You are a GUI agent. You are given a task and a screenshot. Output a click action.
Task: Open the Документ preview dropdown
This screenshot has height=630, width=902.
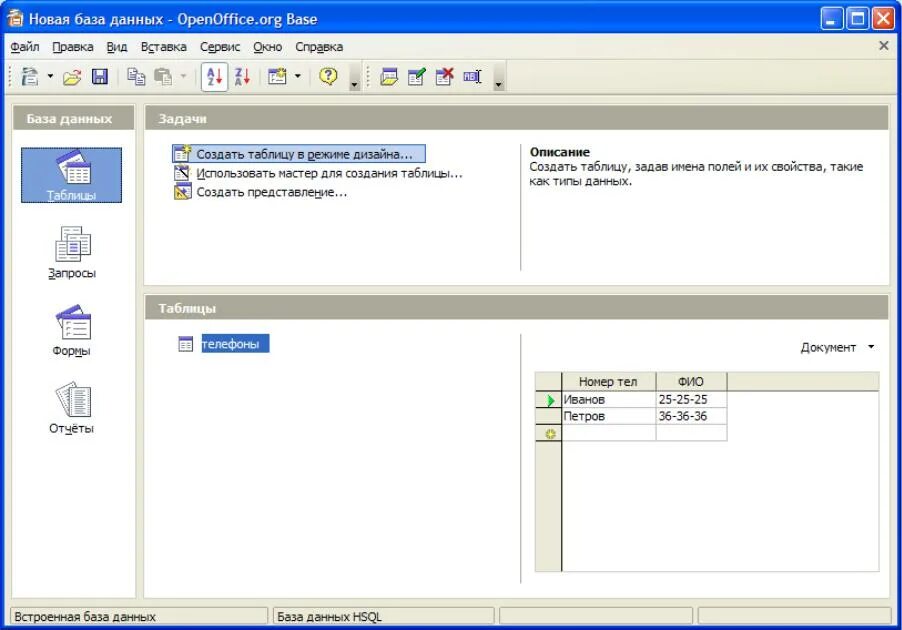point(838,348)
